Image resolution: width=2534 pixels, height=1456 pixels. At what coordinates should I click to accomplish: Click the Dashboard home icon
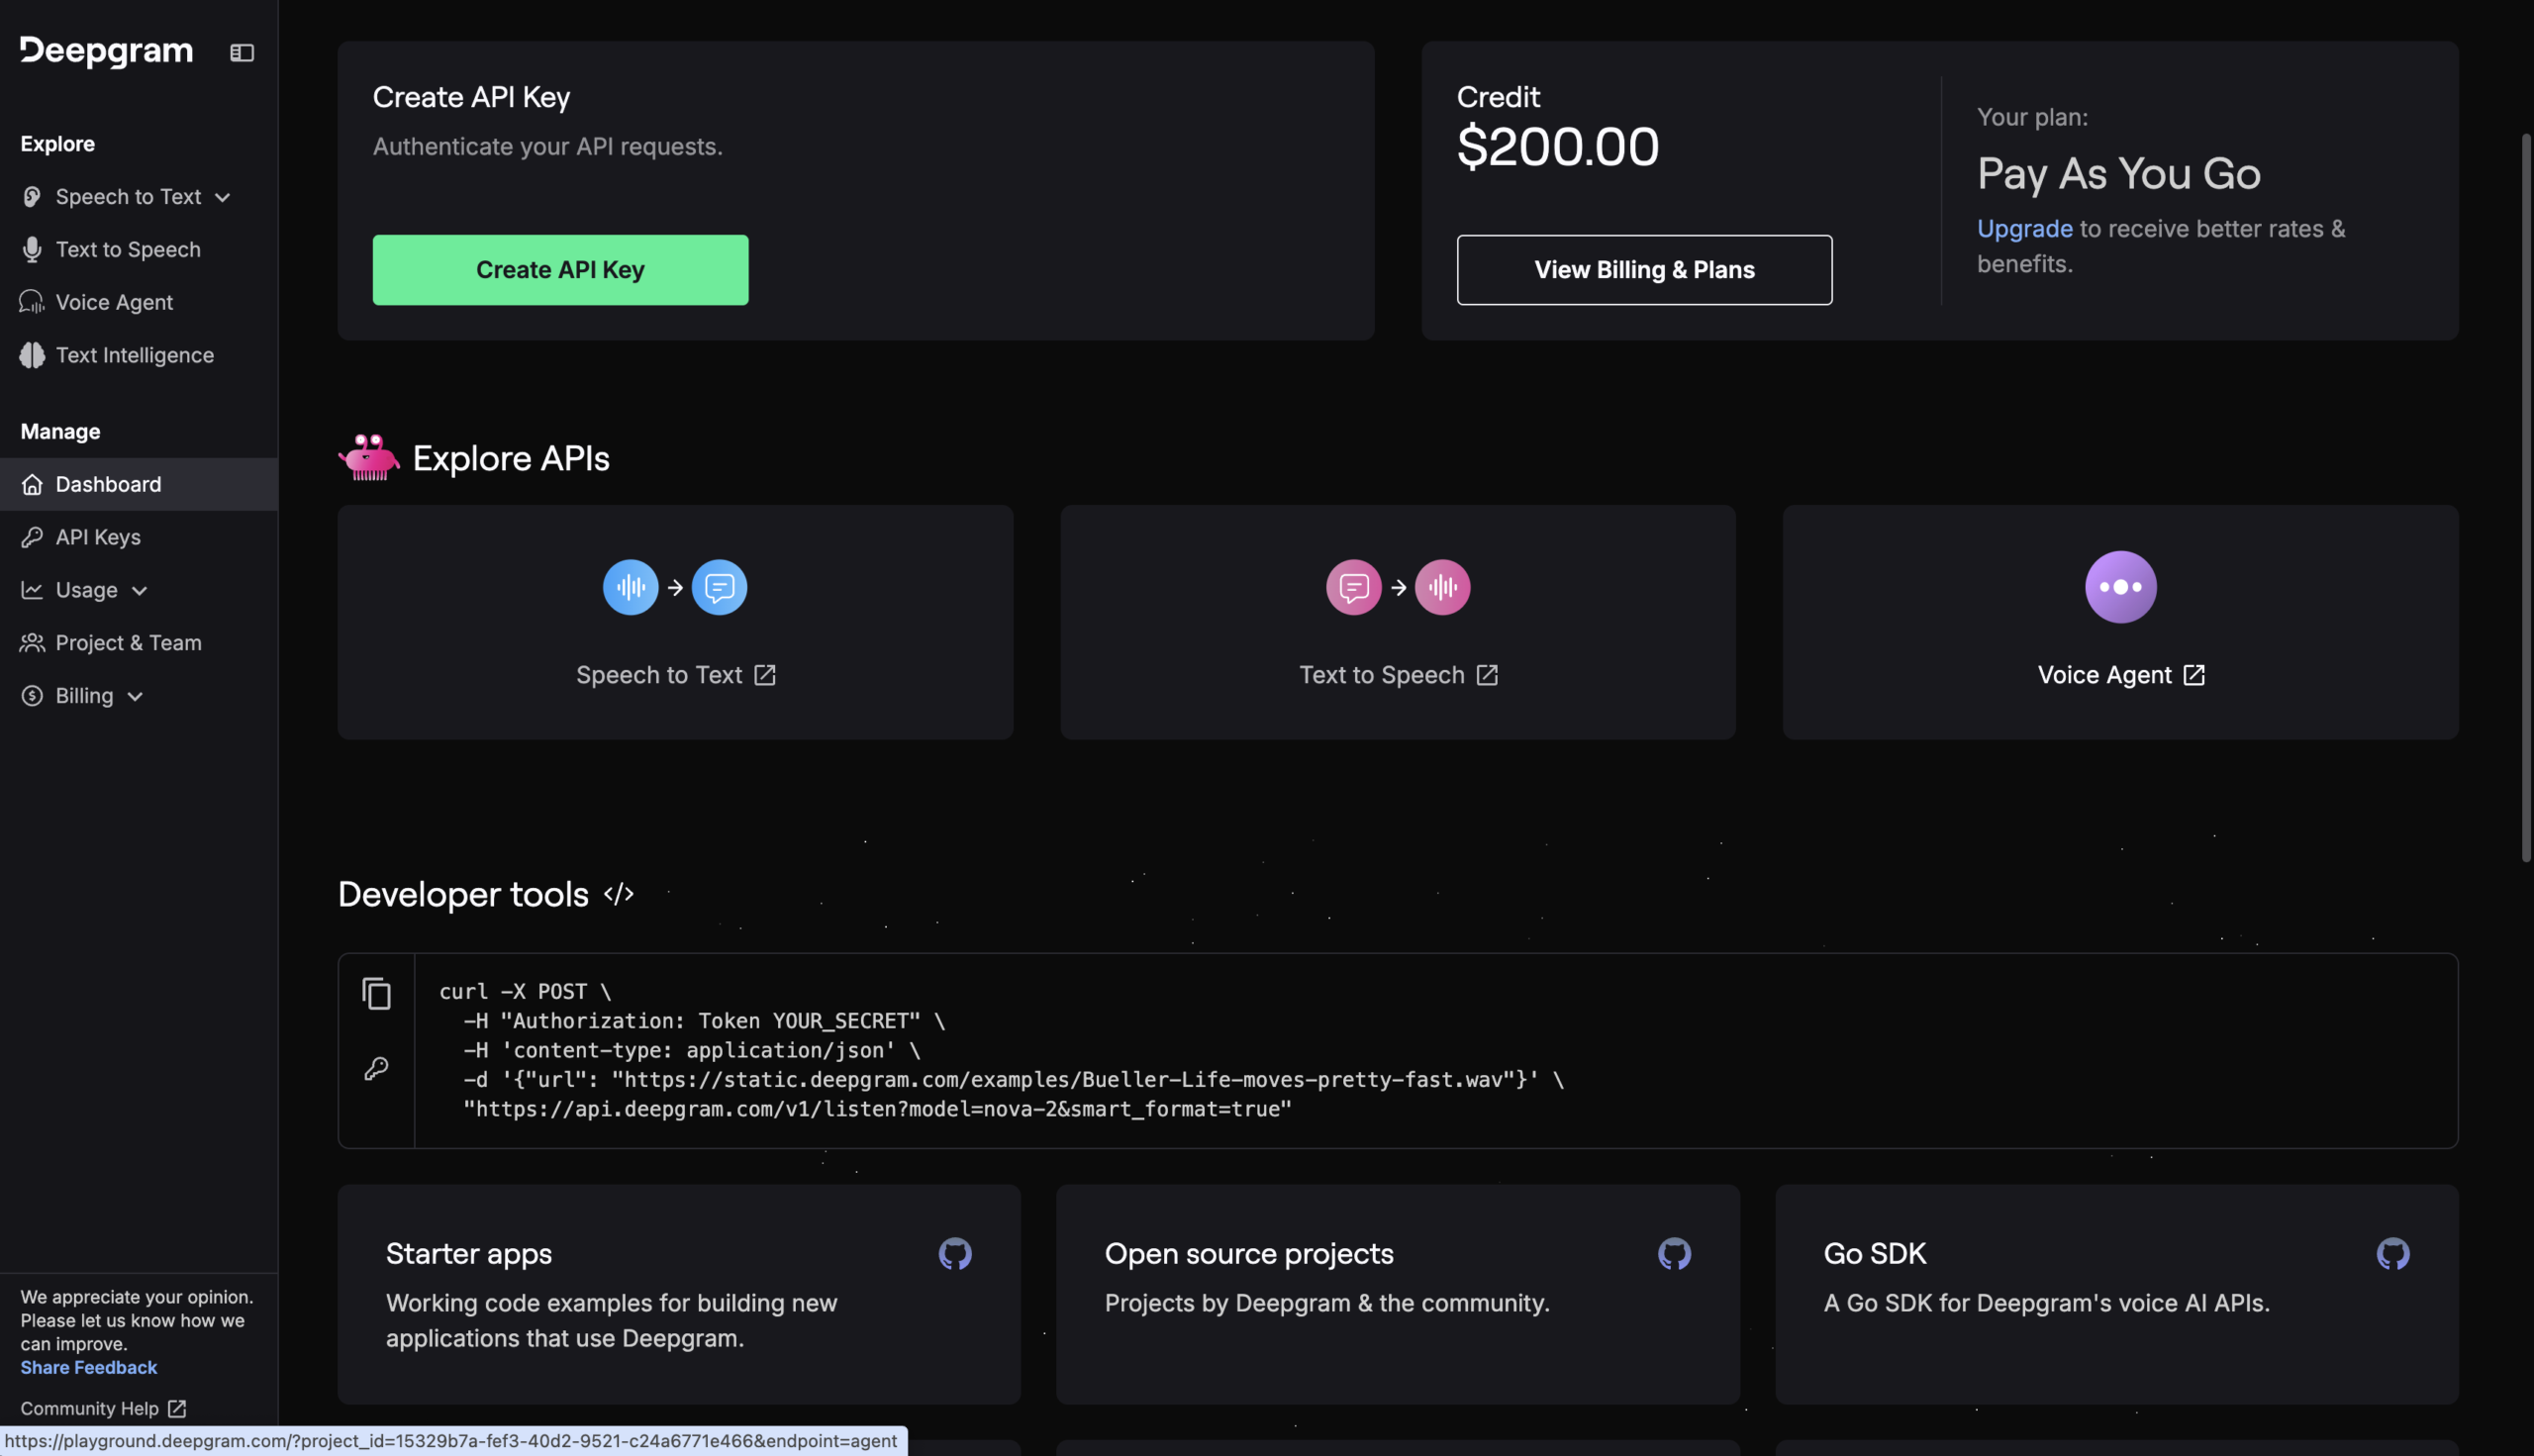coord(32,484)
